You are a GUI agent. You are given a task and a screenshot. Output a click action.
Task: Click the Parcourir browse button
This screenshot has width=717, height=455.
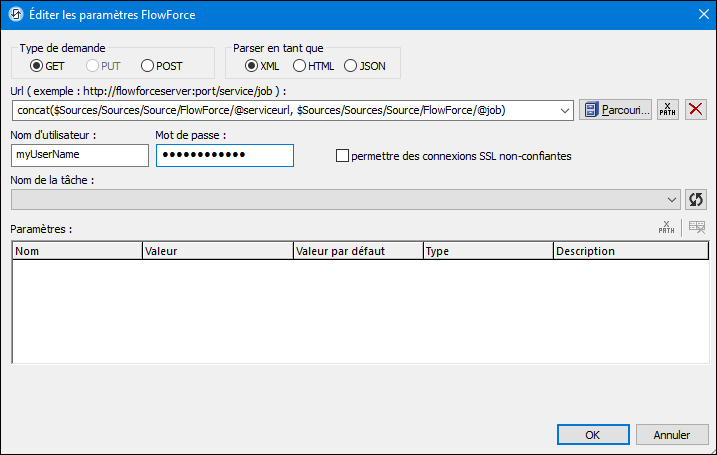615,109
